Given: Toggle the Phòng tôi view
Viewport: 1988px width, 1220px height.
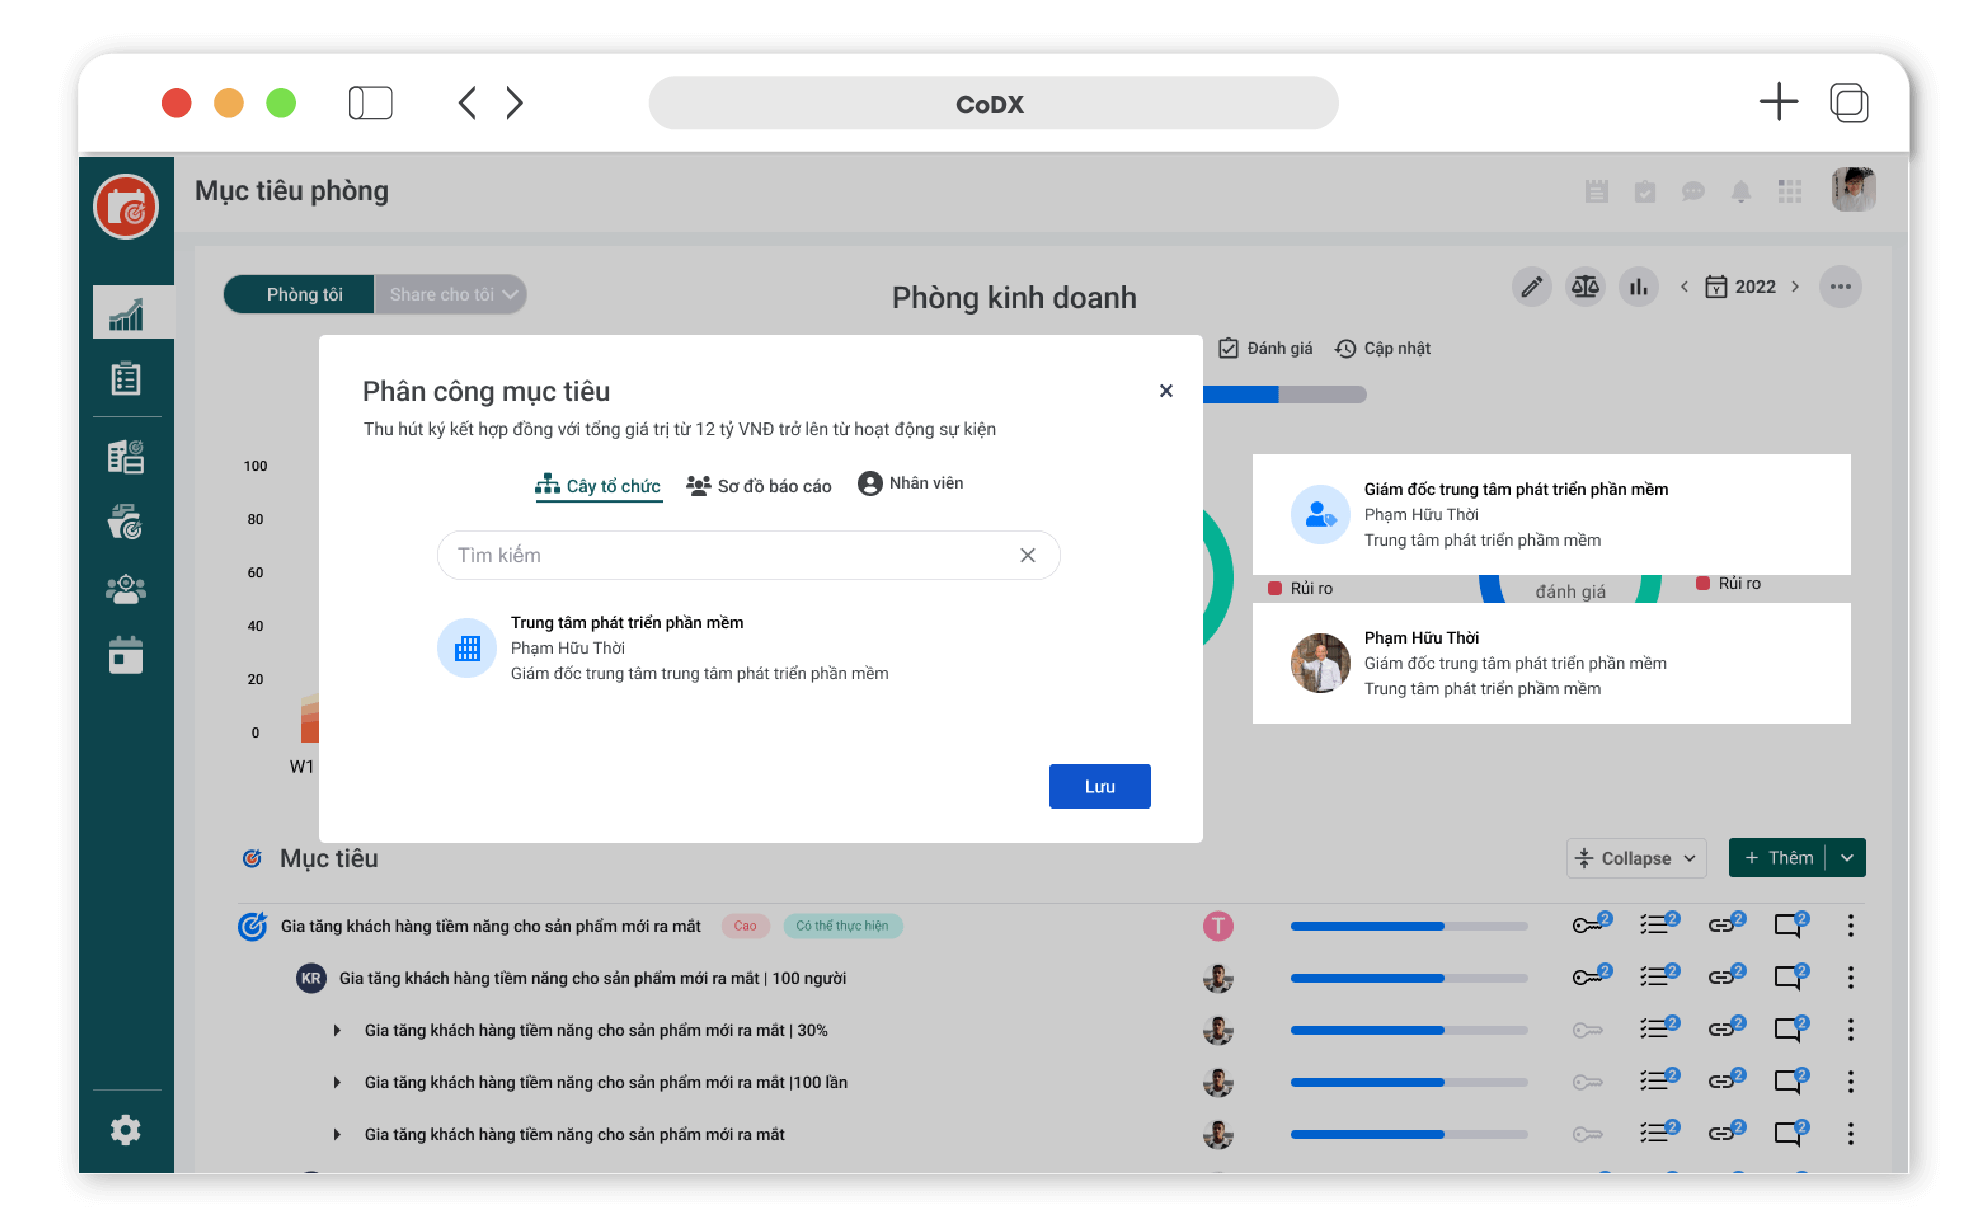Looking at the screenshot, I should [304, 295].
